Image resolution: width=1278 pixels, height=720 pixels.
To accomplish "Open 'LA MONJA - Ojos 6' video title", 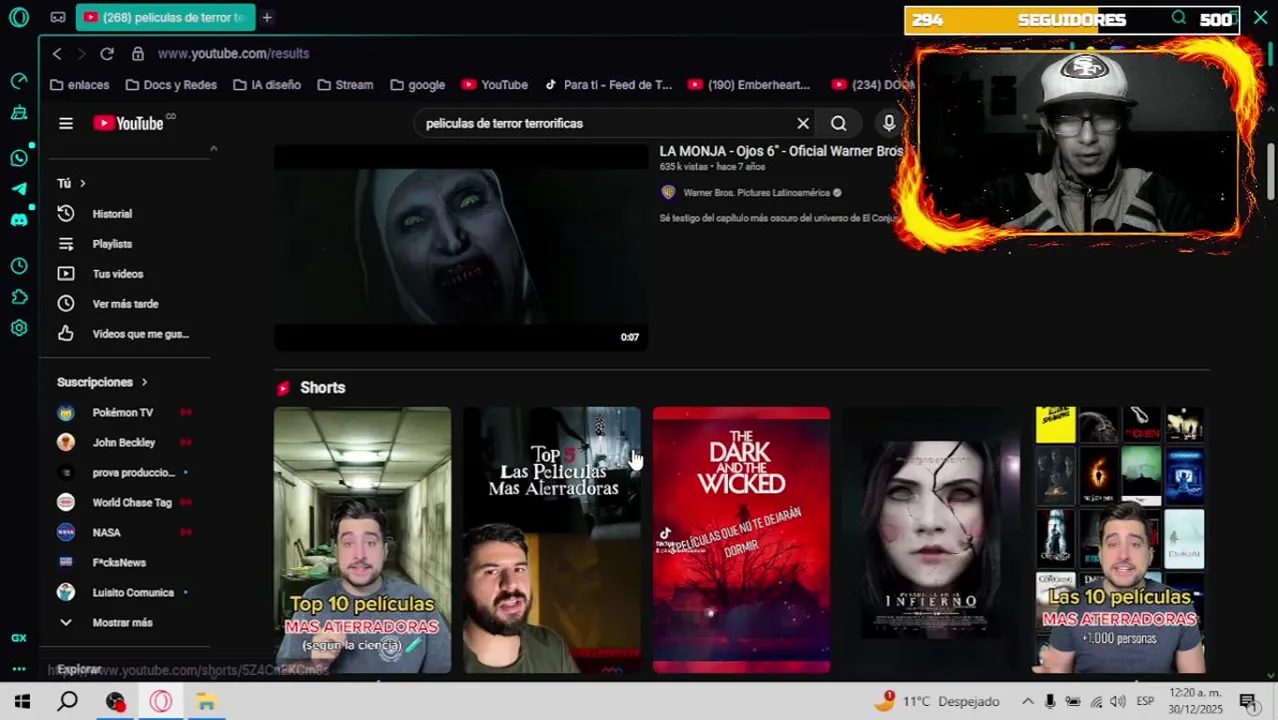I will (780, 151).
